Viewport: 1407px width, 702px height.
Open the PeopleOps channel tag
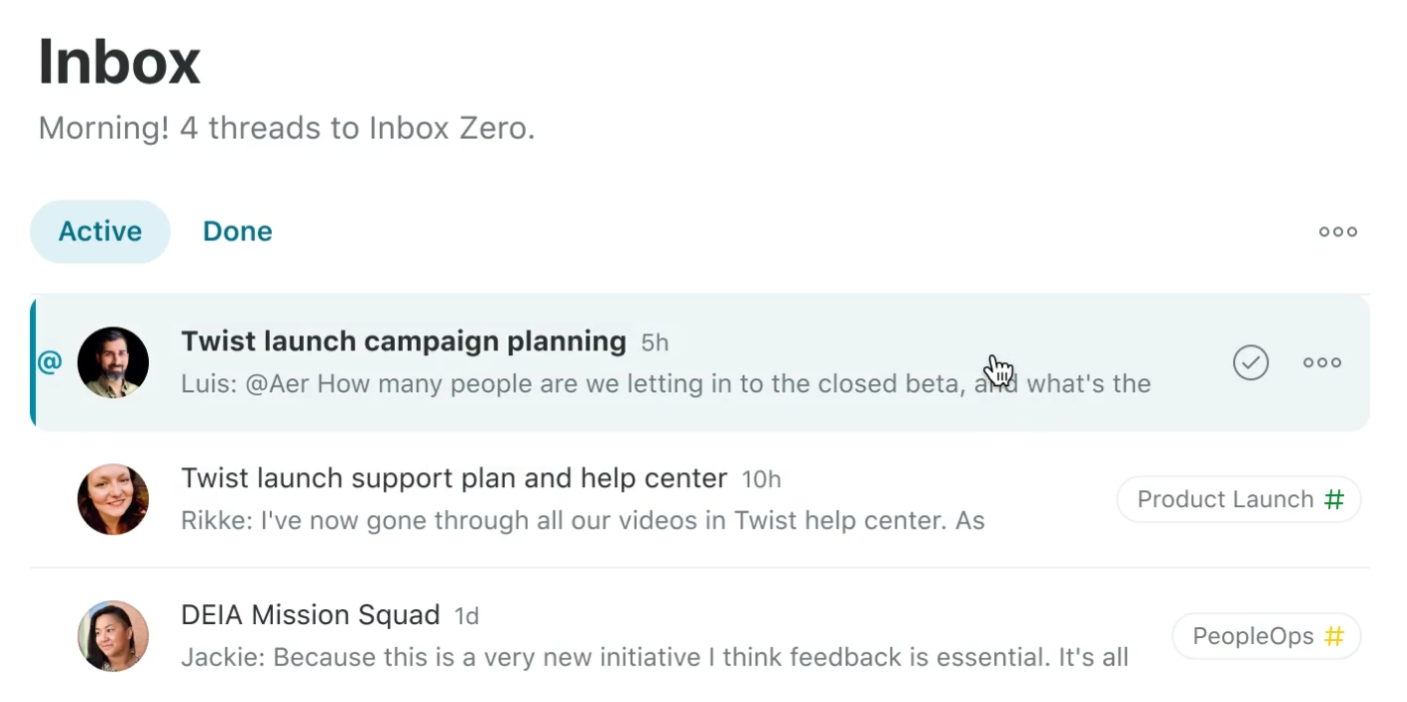pos(1267,636)
